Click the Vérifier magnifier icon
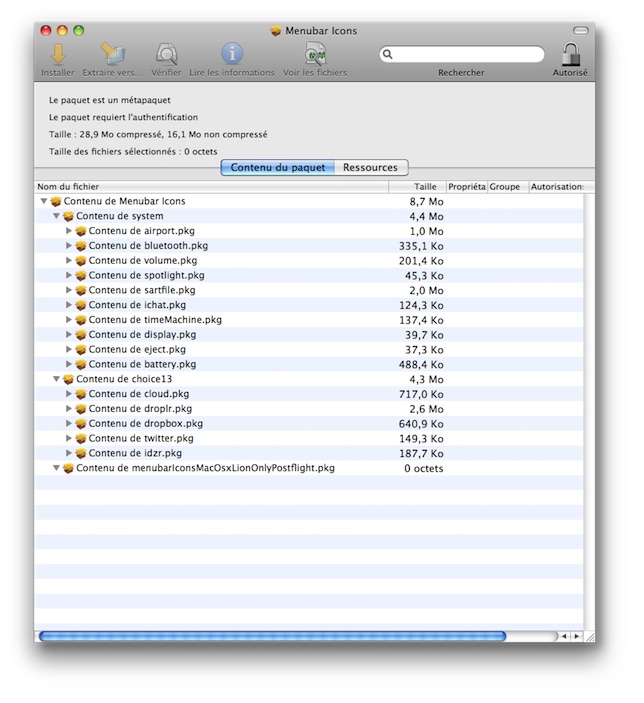This screenshot has height=703, width=644. [166, 54]
